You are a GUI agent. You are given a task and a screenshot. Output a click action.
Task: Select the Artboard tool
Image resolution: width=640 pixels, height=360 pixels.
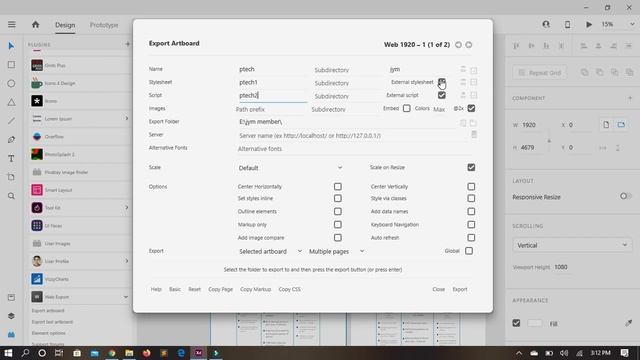pyautogui.click(x=11, y=177)
